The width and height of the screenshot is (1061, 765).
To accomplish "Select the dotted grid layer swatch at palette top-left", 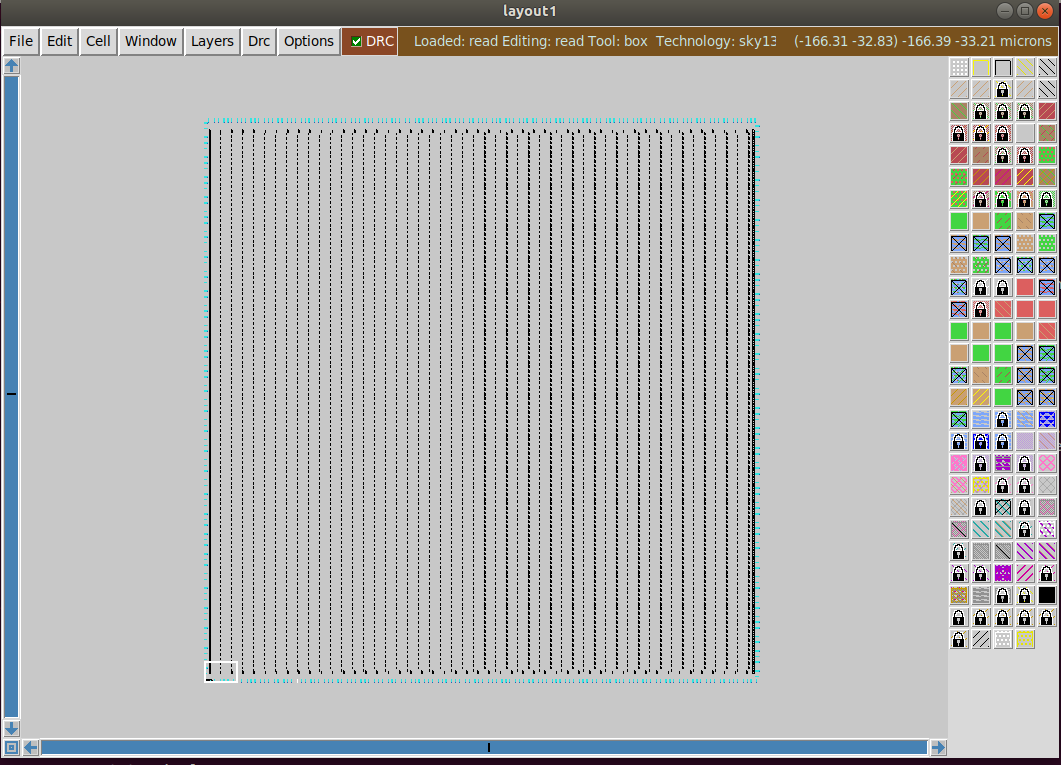I will tap(959, 67).
